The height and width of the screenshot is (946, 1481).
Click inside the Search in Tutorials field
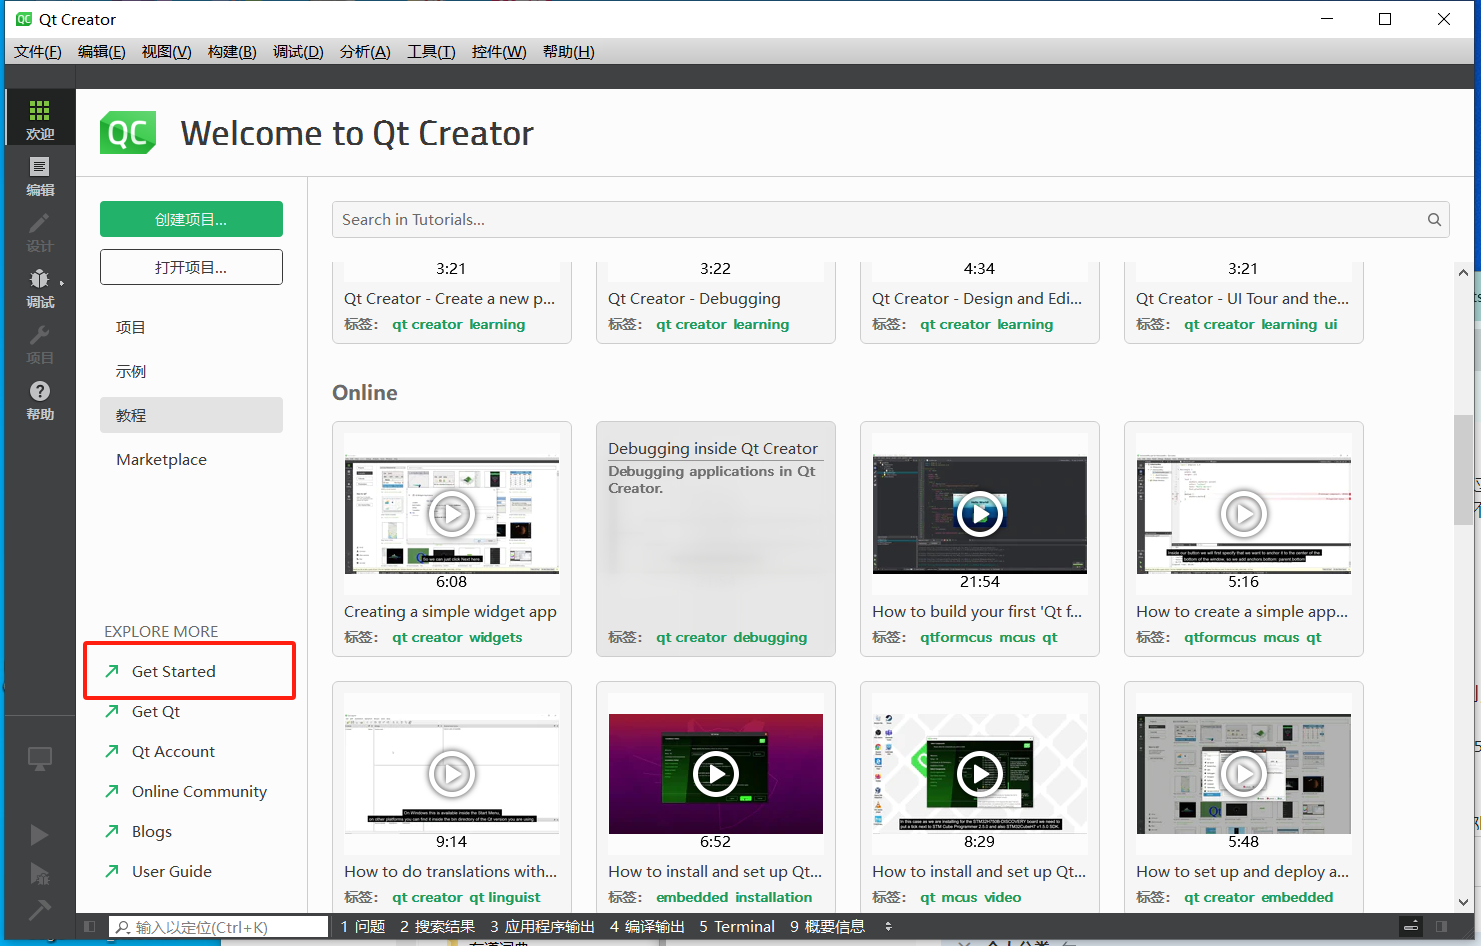click(700, 219)
